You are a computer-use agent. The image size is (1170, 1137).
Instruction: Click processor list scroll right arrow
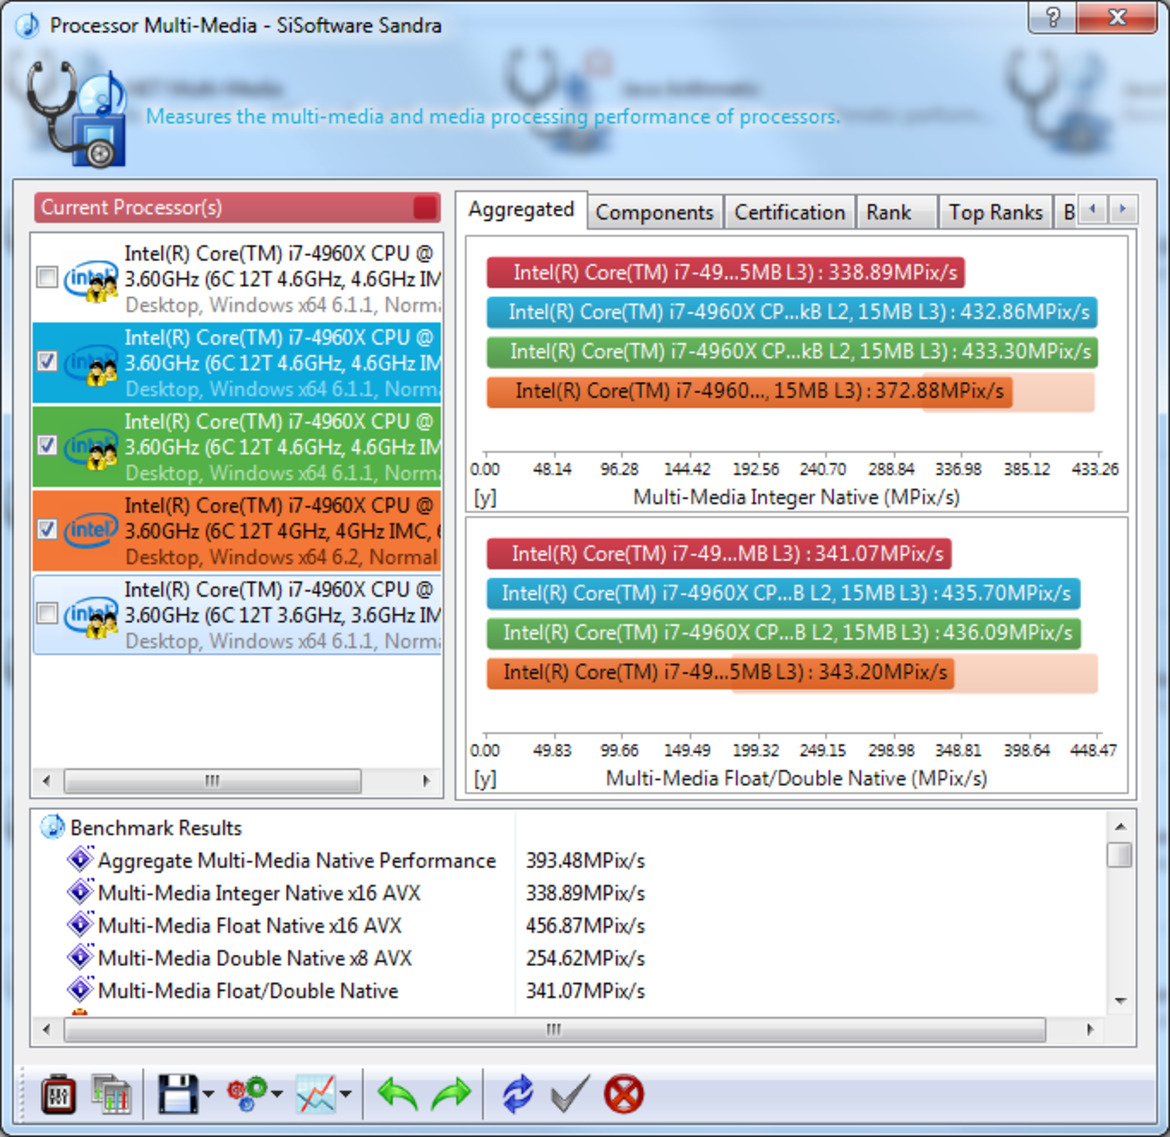[x=426, y=780]
